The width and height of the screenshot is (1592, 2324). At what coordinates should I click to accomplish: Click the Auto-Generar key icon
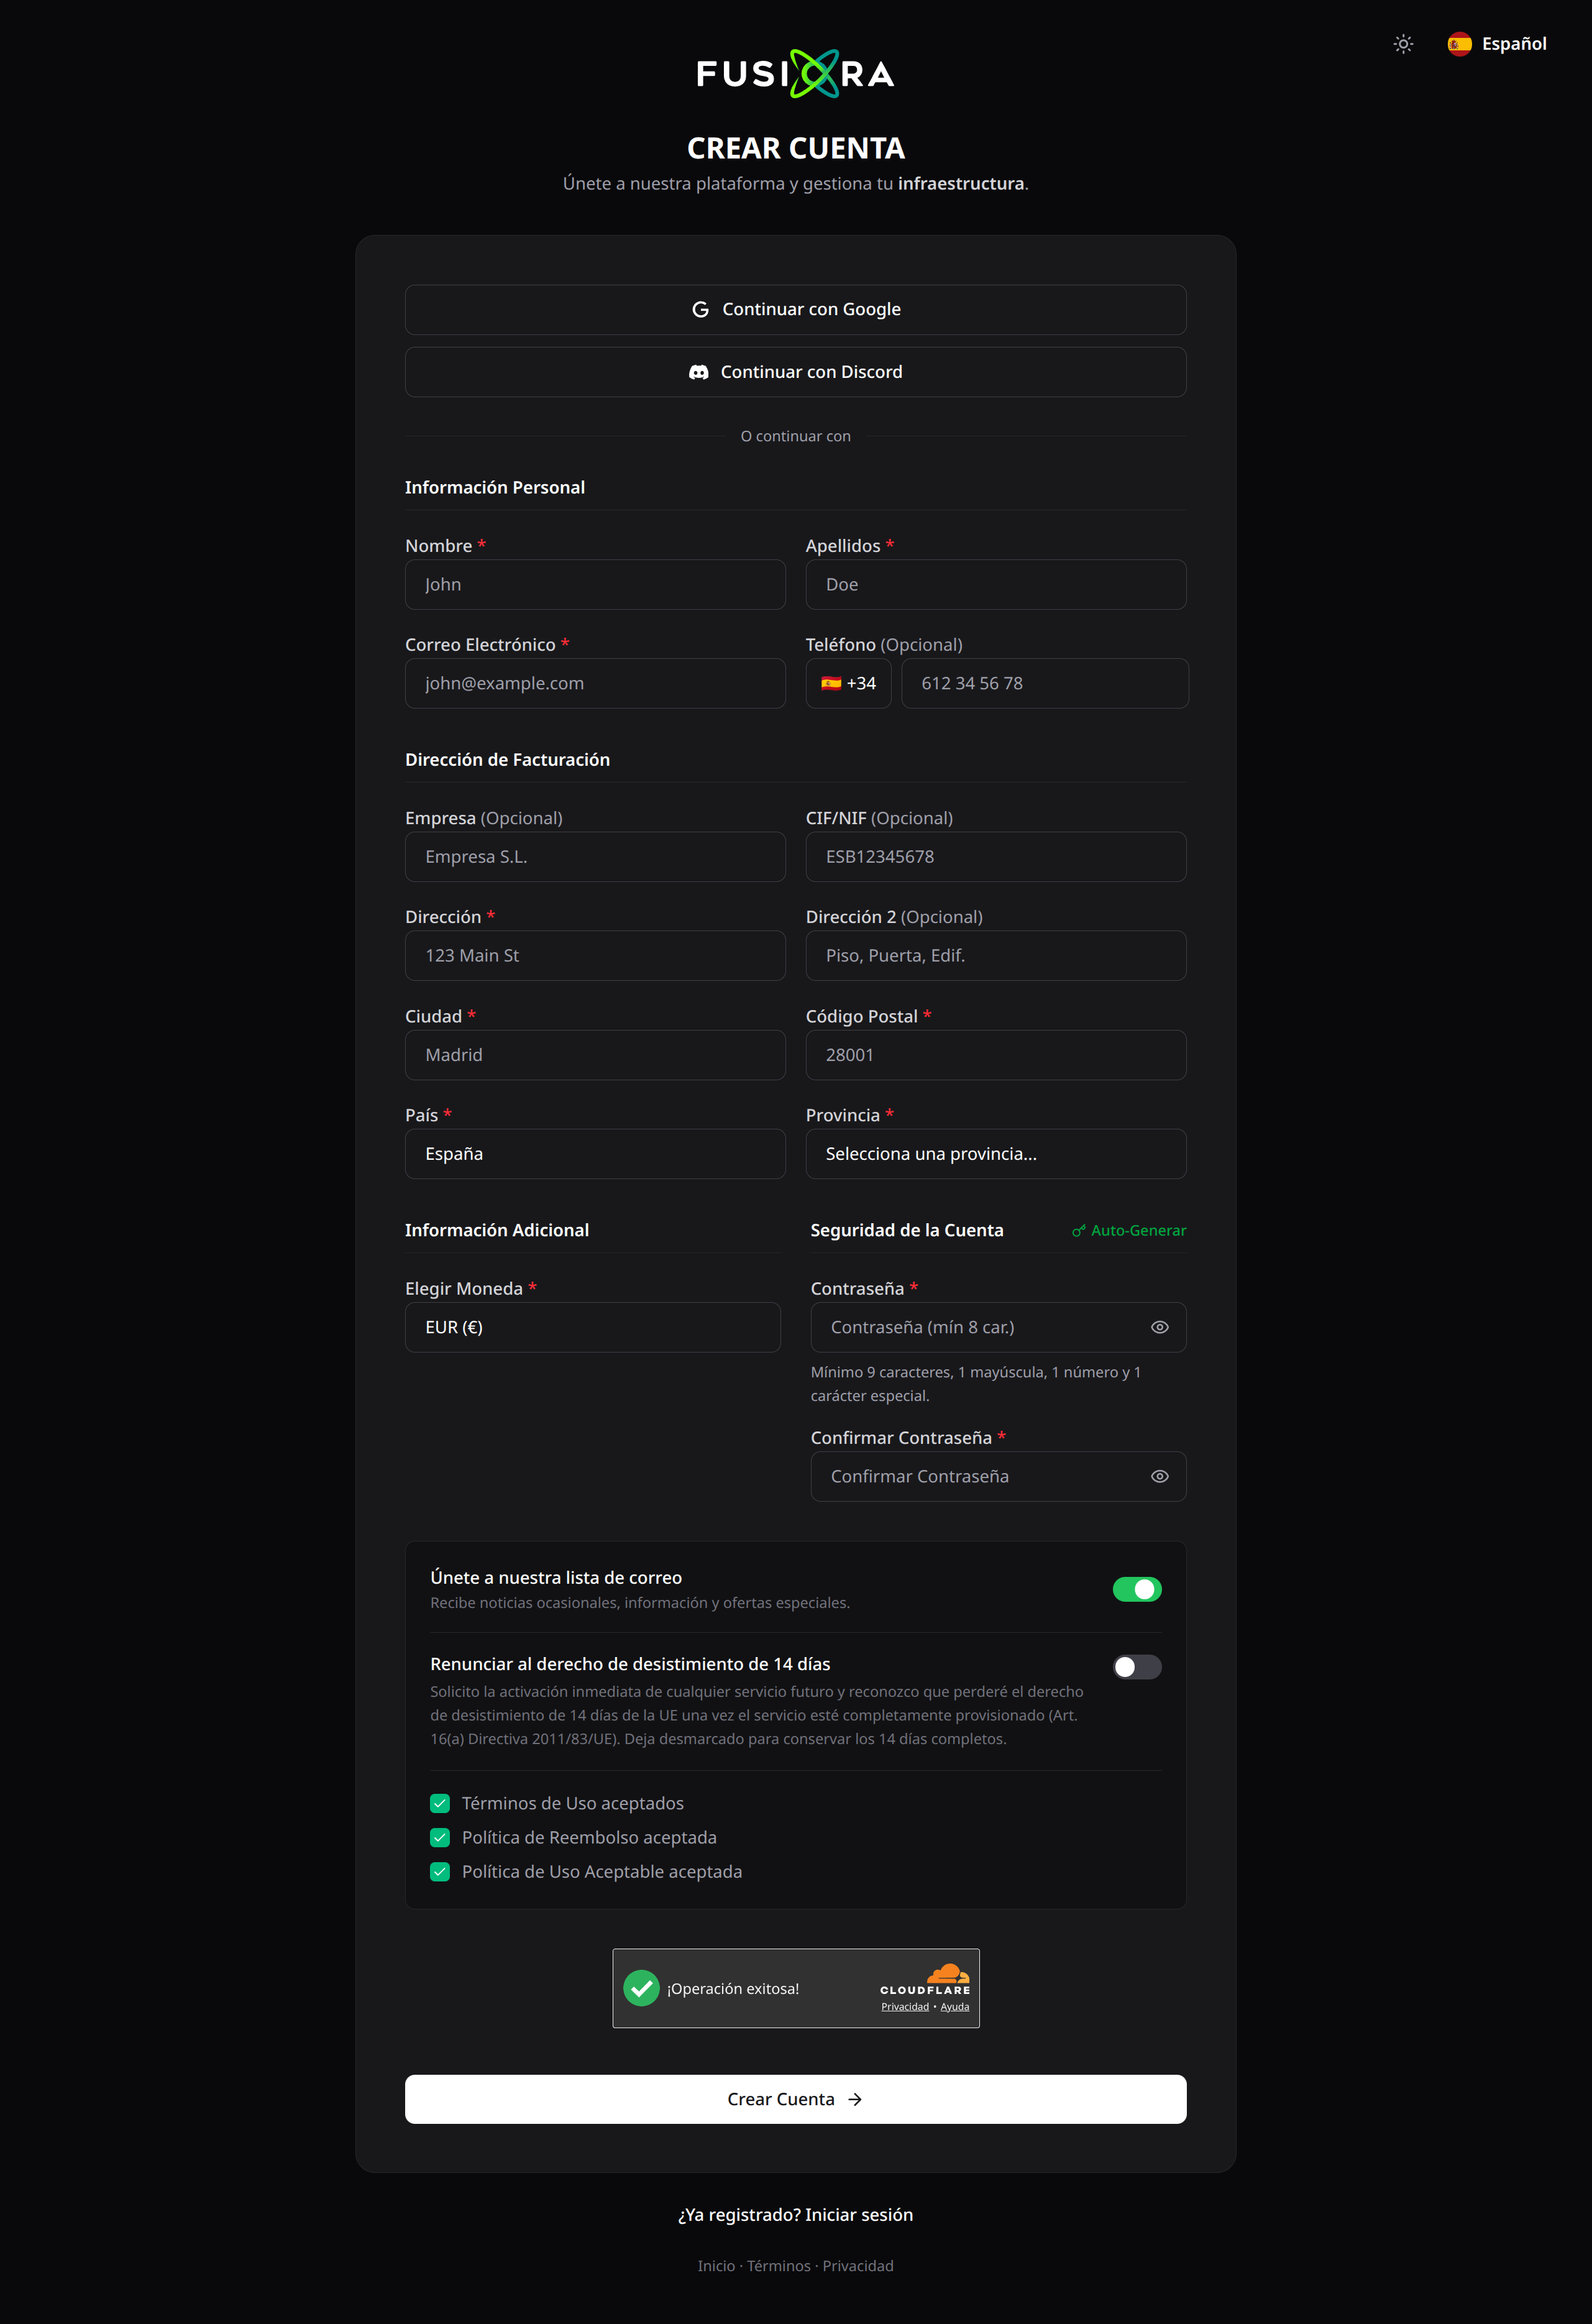pyautogui.click(x=1078, y=1231)
